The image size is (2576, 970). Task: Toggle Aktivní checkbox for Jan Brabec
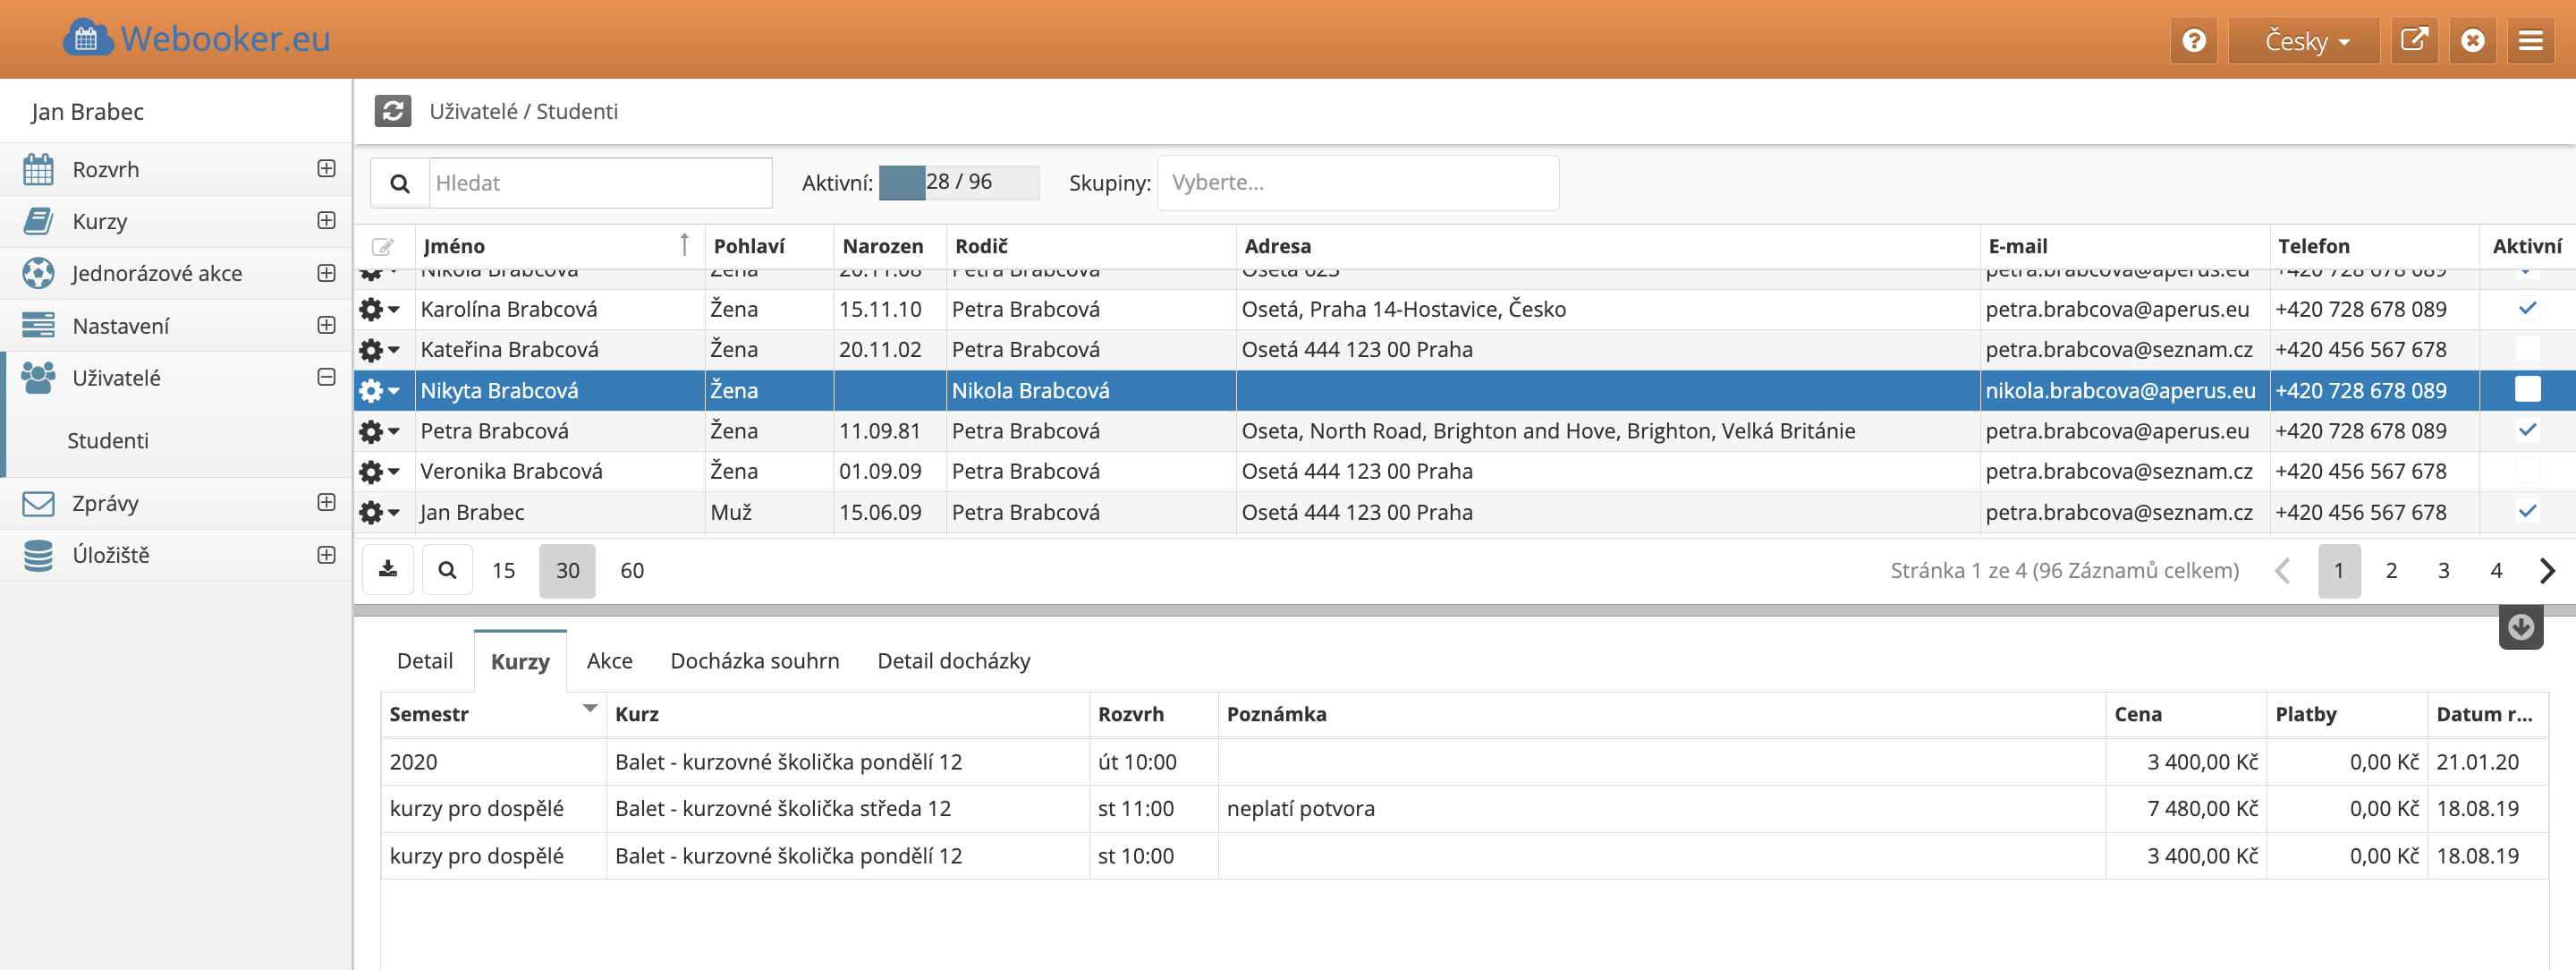2526,512
